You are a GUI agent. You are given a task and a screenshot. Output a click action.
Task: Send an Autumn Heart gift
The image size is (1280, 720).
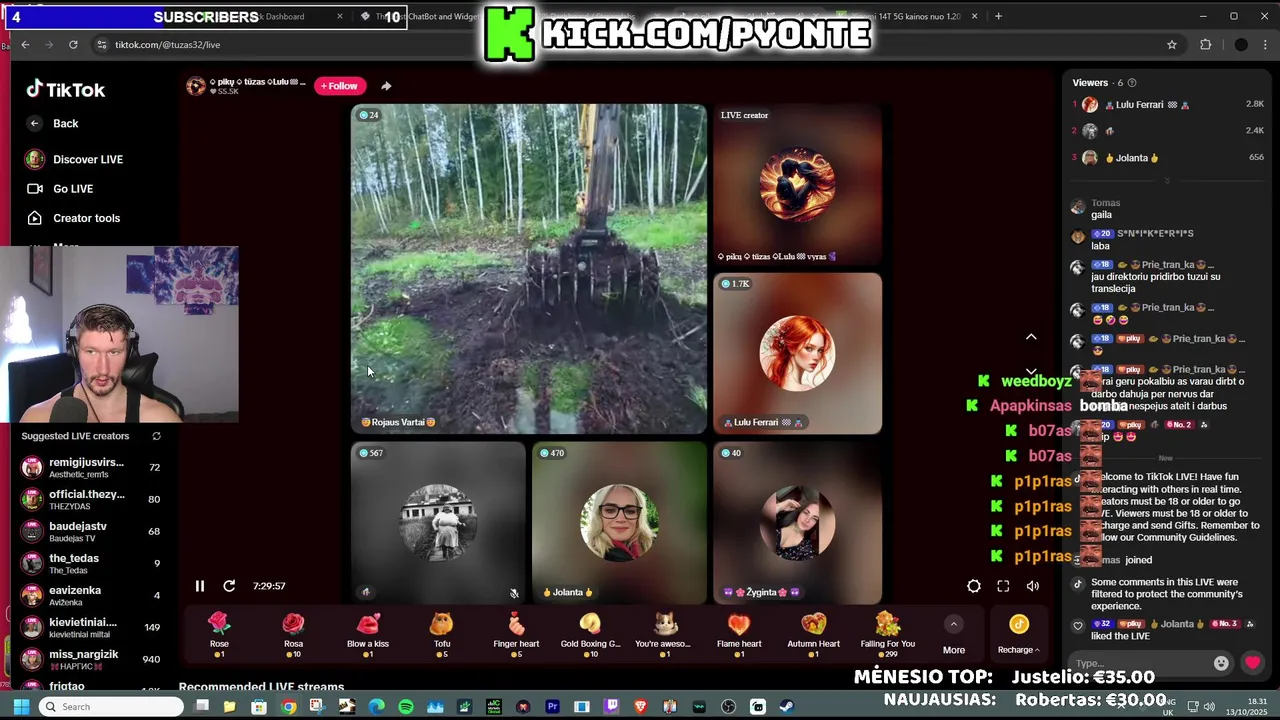[813, 635]
